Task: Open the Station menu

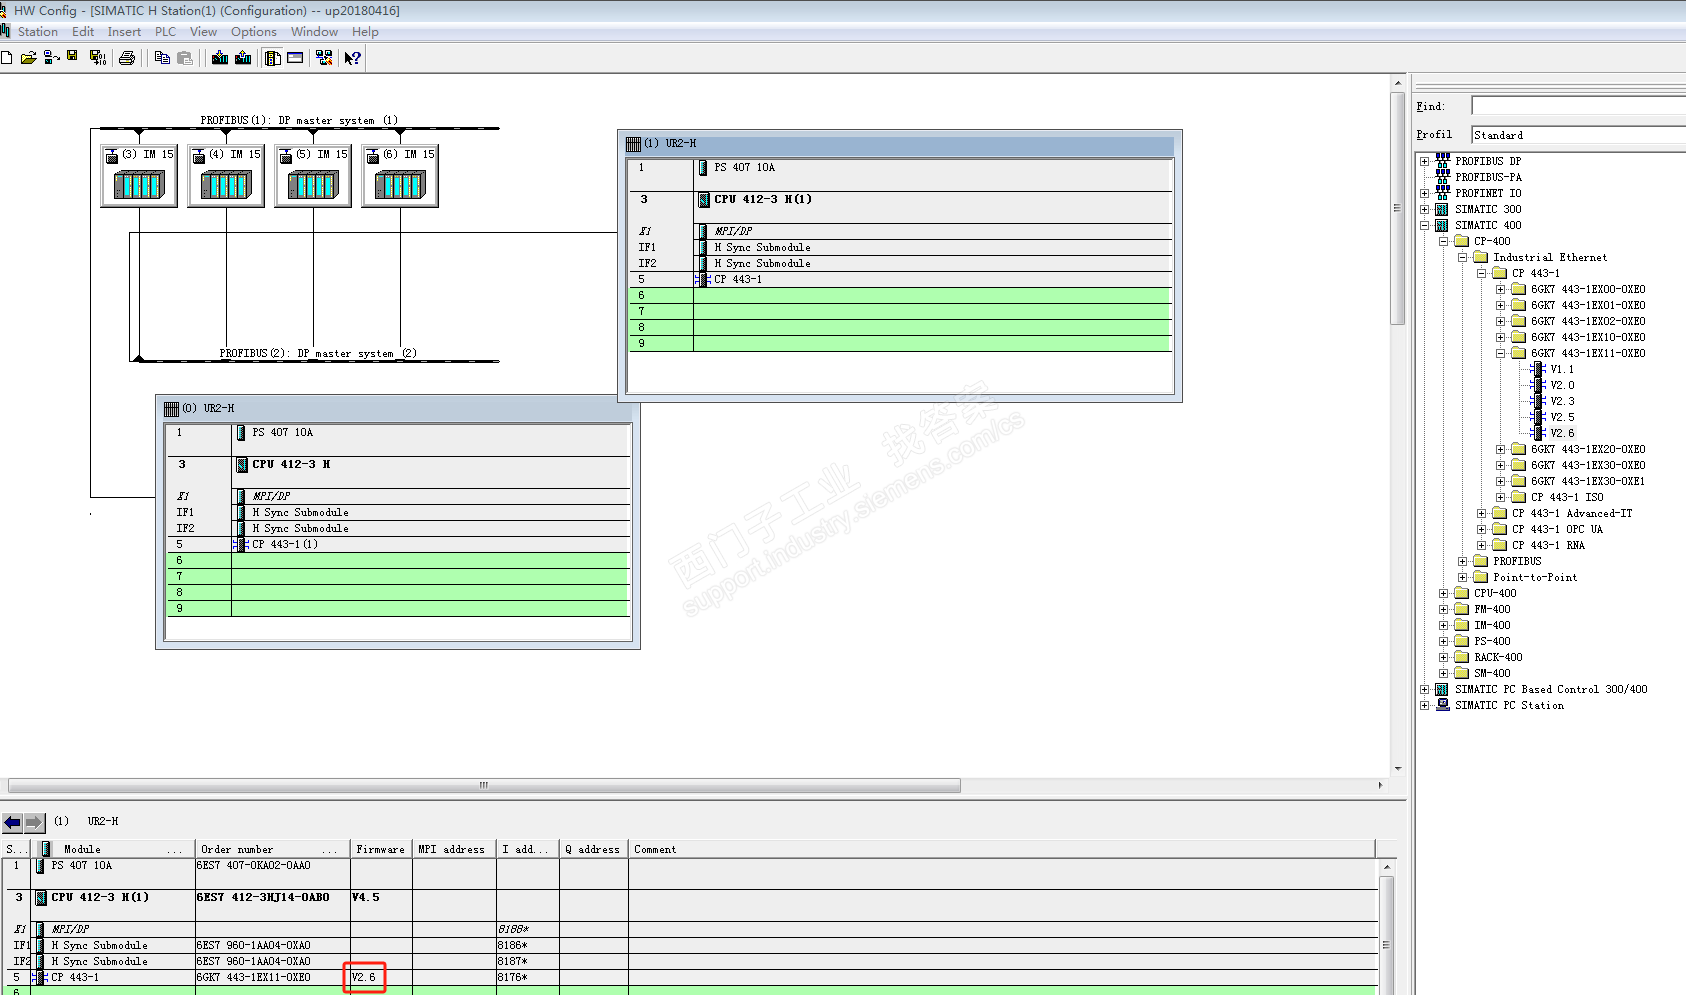Action: tap(38, 32)
